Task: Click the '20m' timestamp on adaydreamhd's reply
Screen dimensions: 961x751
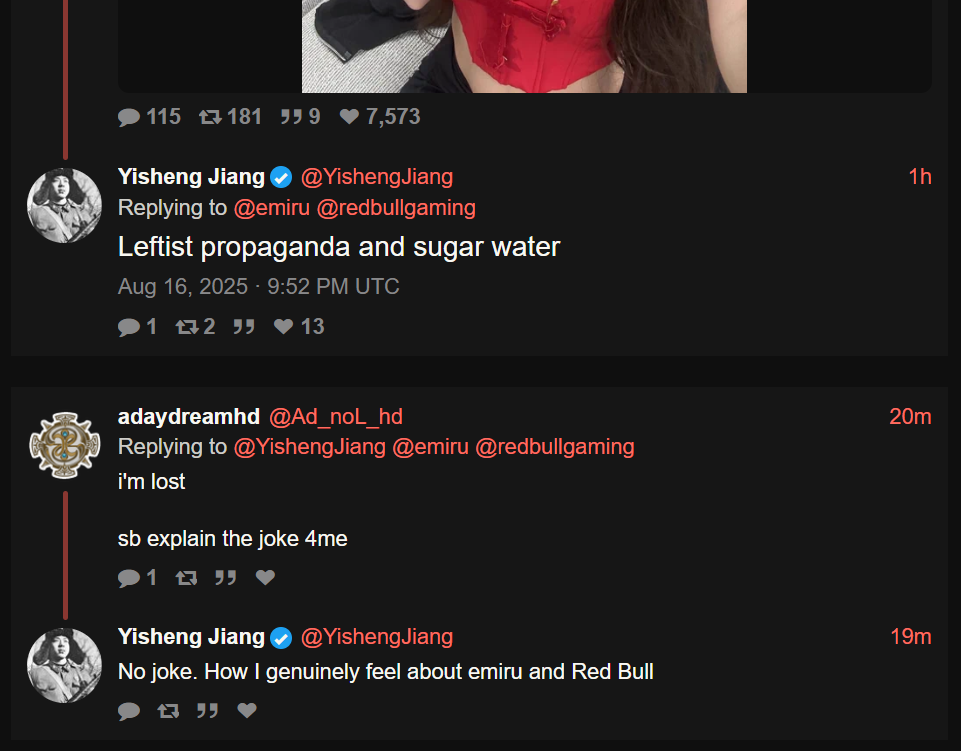Action: pyautogui.click(x=910, y=416)
